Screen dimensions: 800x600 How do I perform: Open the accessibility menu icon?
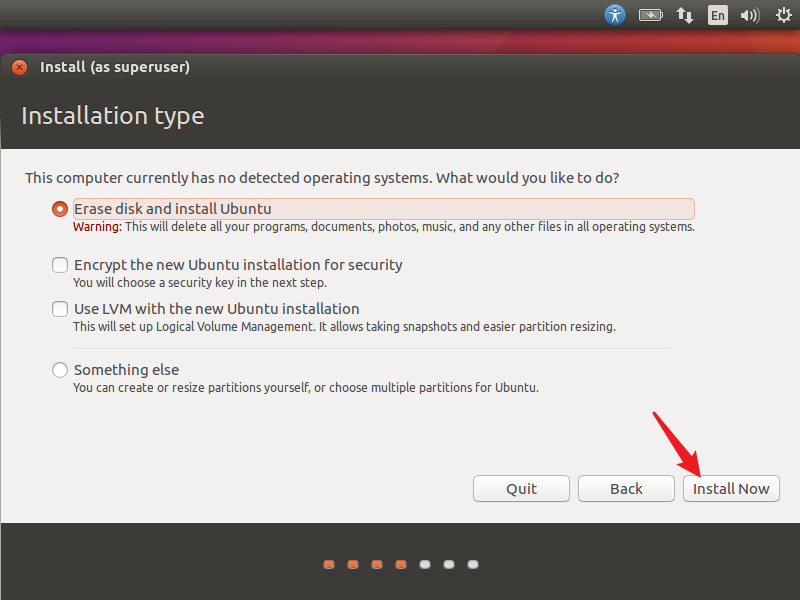coord(615,15)
